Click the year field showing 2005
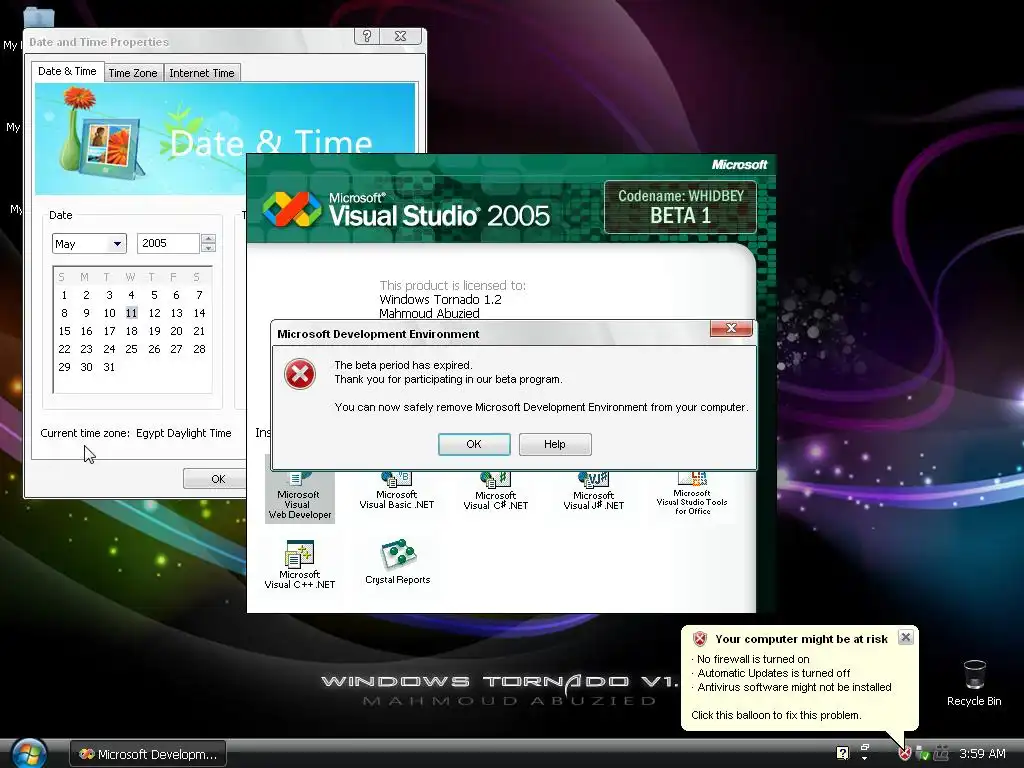 [x=168, y=243]
